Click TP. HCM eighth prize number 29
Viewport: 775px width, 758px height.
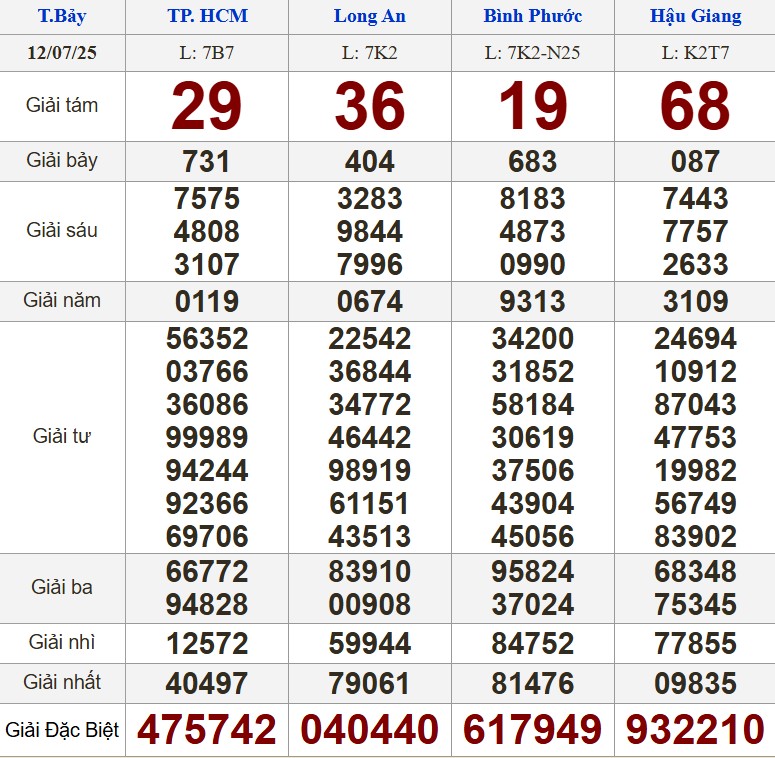click(206, 106)
